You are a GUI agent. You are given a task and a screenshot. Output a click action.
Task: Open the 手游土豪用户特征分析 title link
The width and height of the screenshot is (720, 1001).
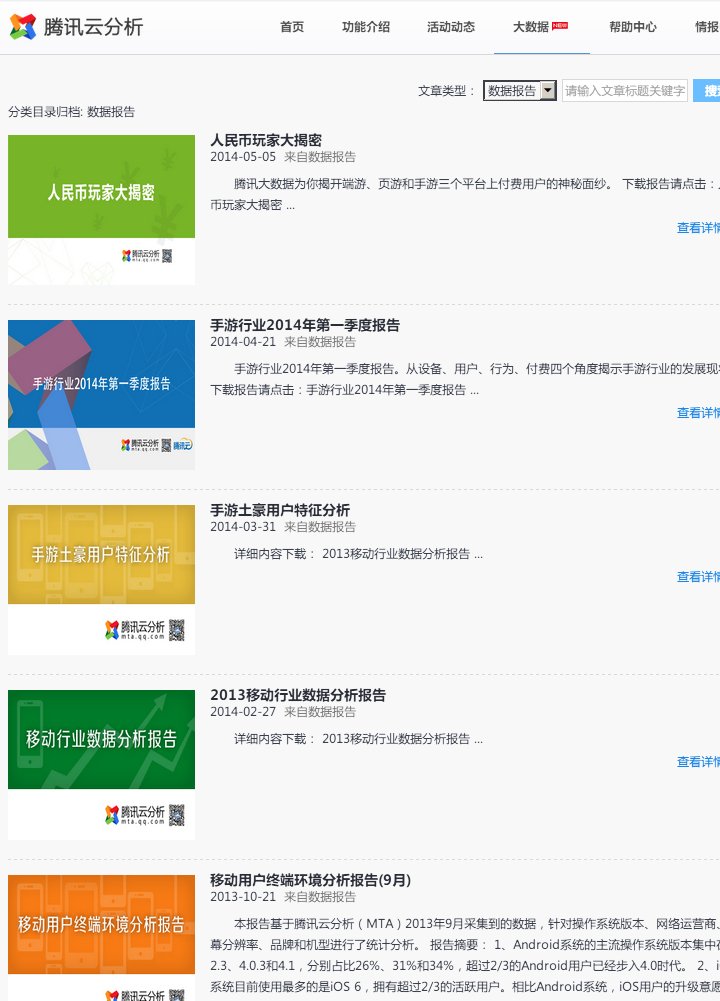click(x=280, y=510)
